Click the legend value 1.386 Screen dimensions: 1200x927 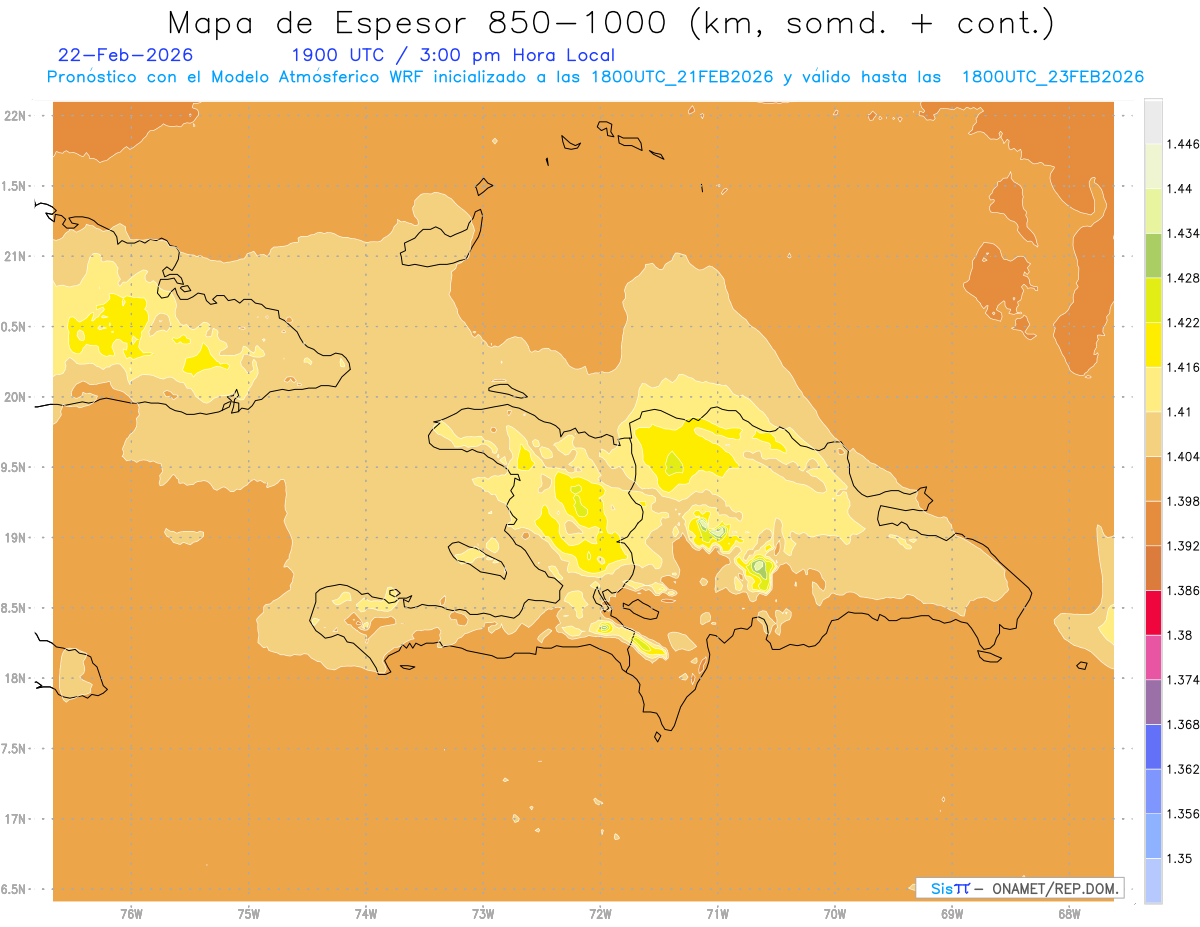[x=1183, y=590]
